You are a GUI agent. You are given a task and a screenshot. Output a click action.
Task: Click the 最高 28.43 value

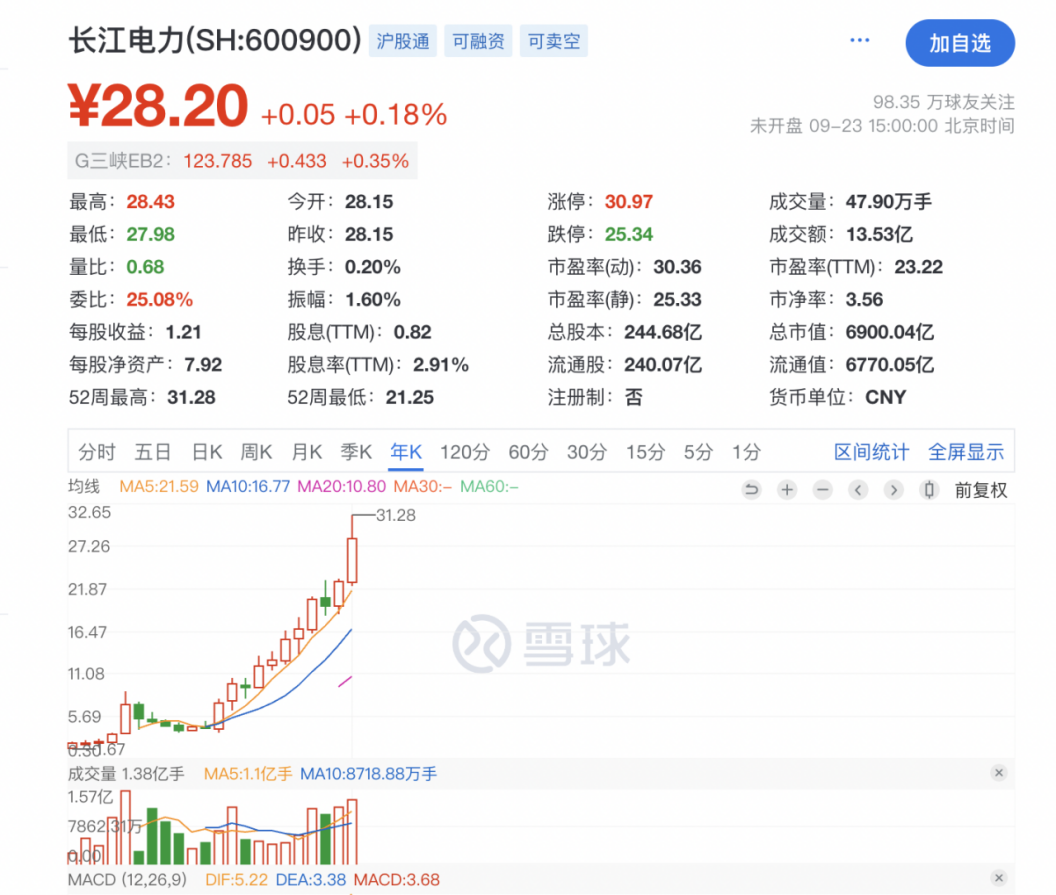pyautogui.click(x=150, y=201)
